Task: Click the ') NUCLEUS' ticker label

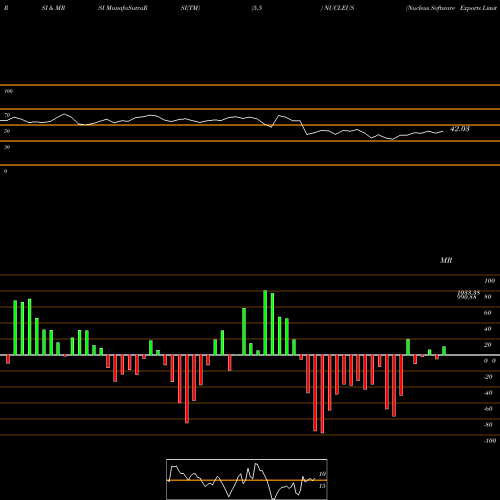Action: click(337, 8)
